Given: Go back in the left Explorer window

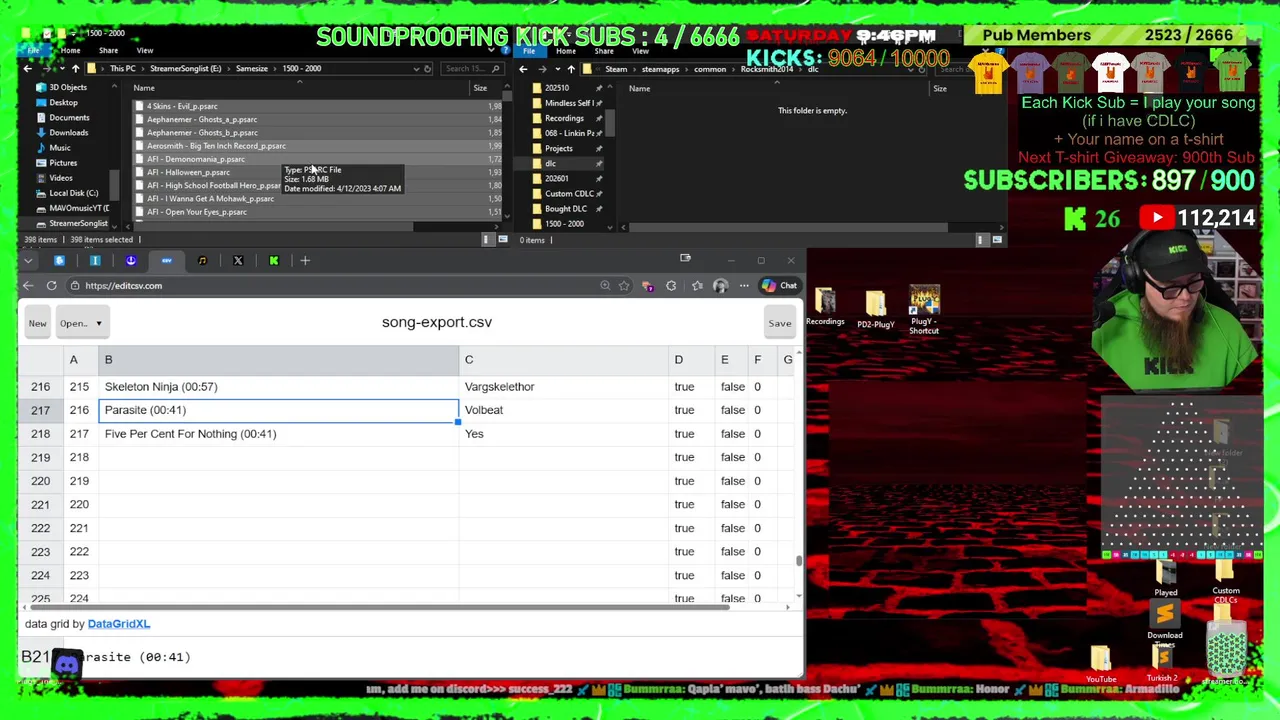Looking at the screenshot, I should pos(28,69).
